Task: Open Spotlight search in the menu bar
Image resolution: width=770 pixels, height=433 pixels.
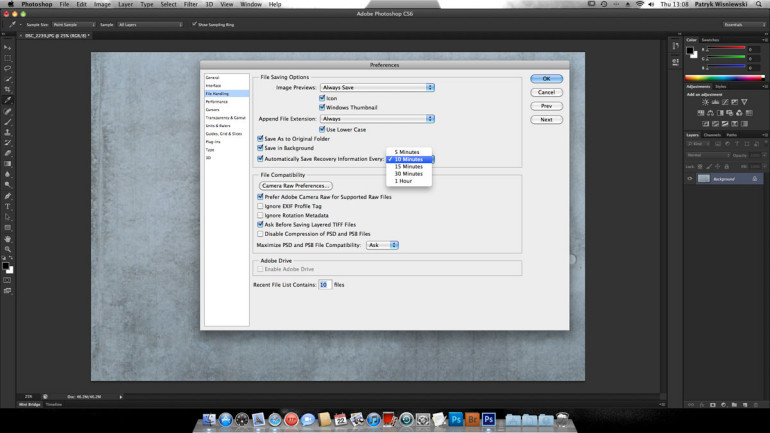Action: pyautogui.click(x=759, y=4)
